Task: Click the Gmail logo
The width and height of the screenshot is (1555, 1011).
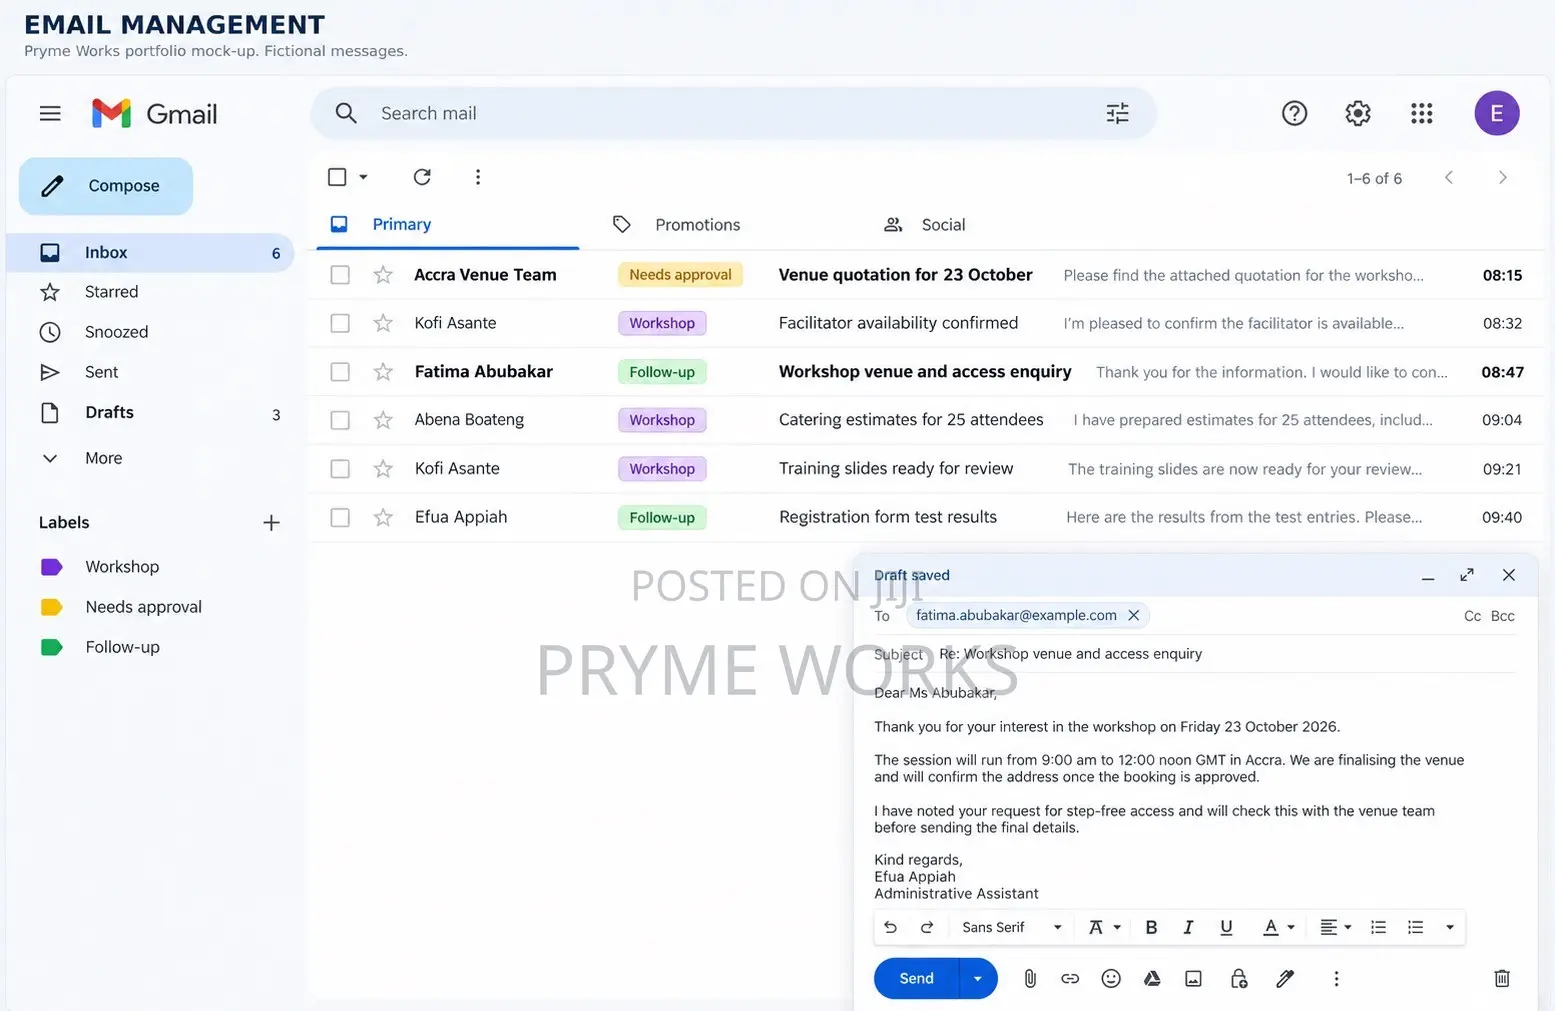Action: pyautogui.click(x=154, y=114)
